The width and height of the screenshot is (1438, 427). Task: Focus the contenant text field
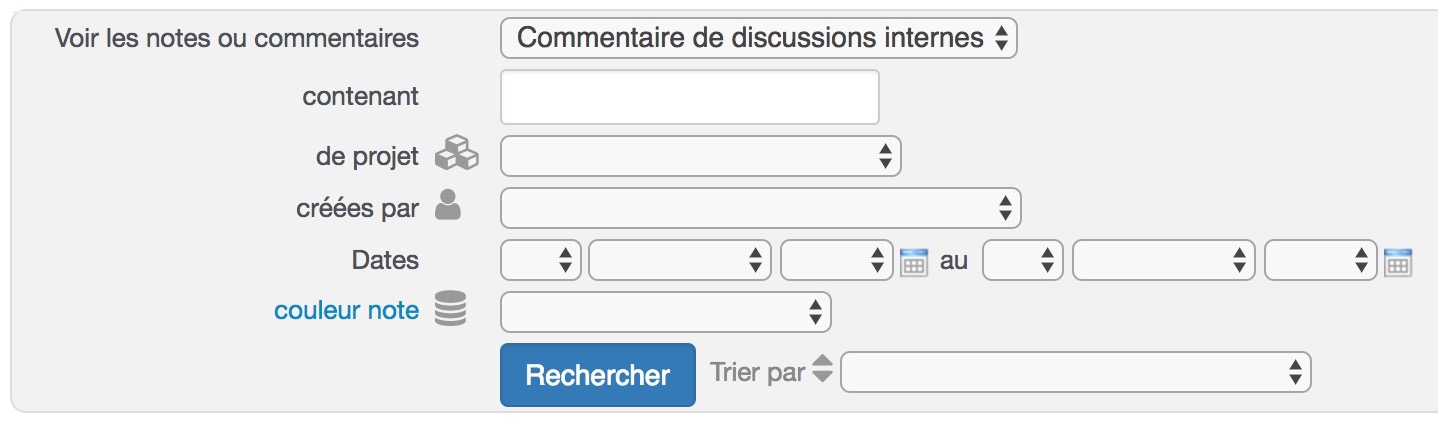pyautogui.click(x=690, y=97)
